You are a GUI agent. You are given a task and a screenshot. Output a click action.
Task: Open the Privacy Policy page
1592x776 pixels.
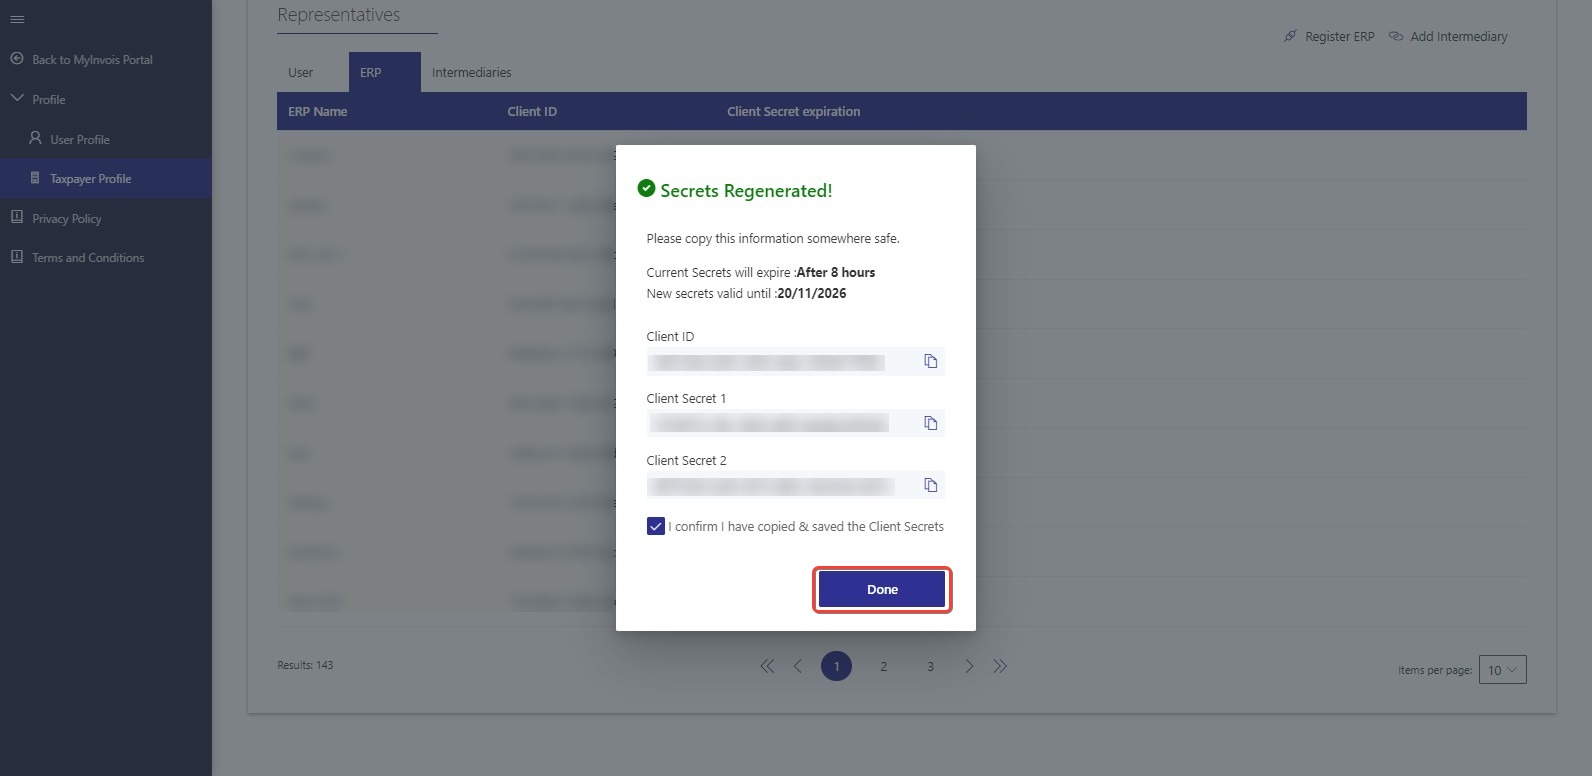pyautogui.click(x=66, y=218)
